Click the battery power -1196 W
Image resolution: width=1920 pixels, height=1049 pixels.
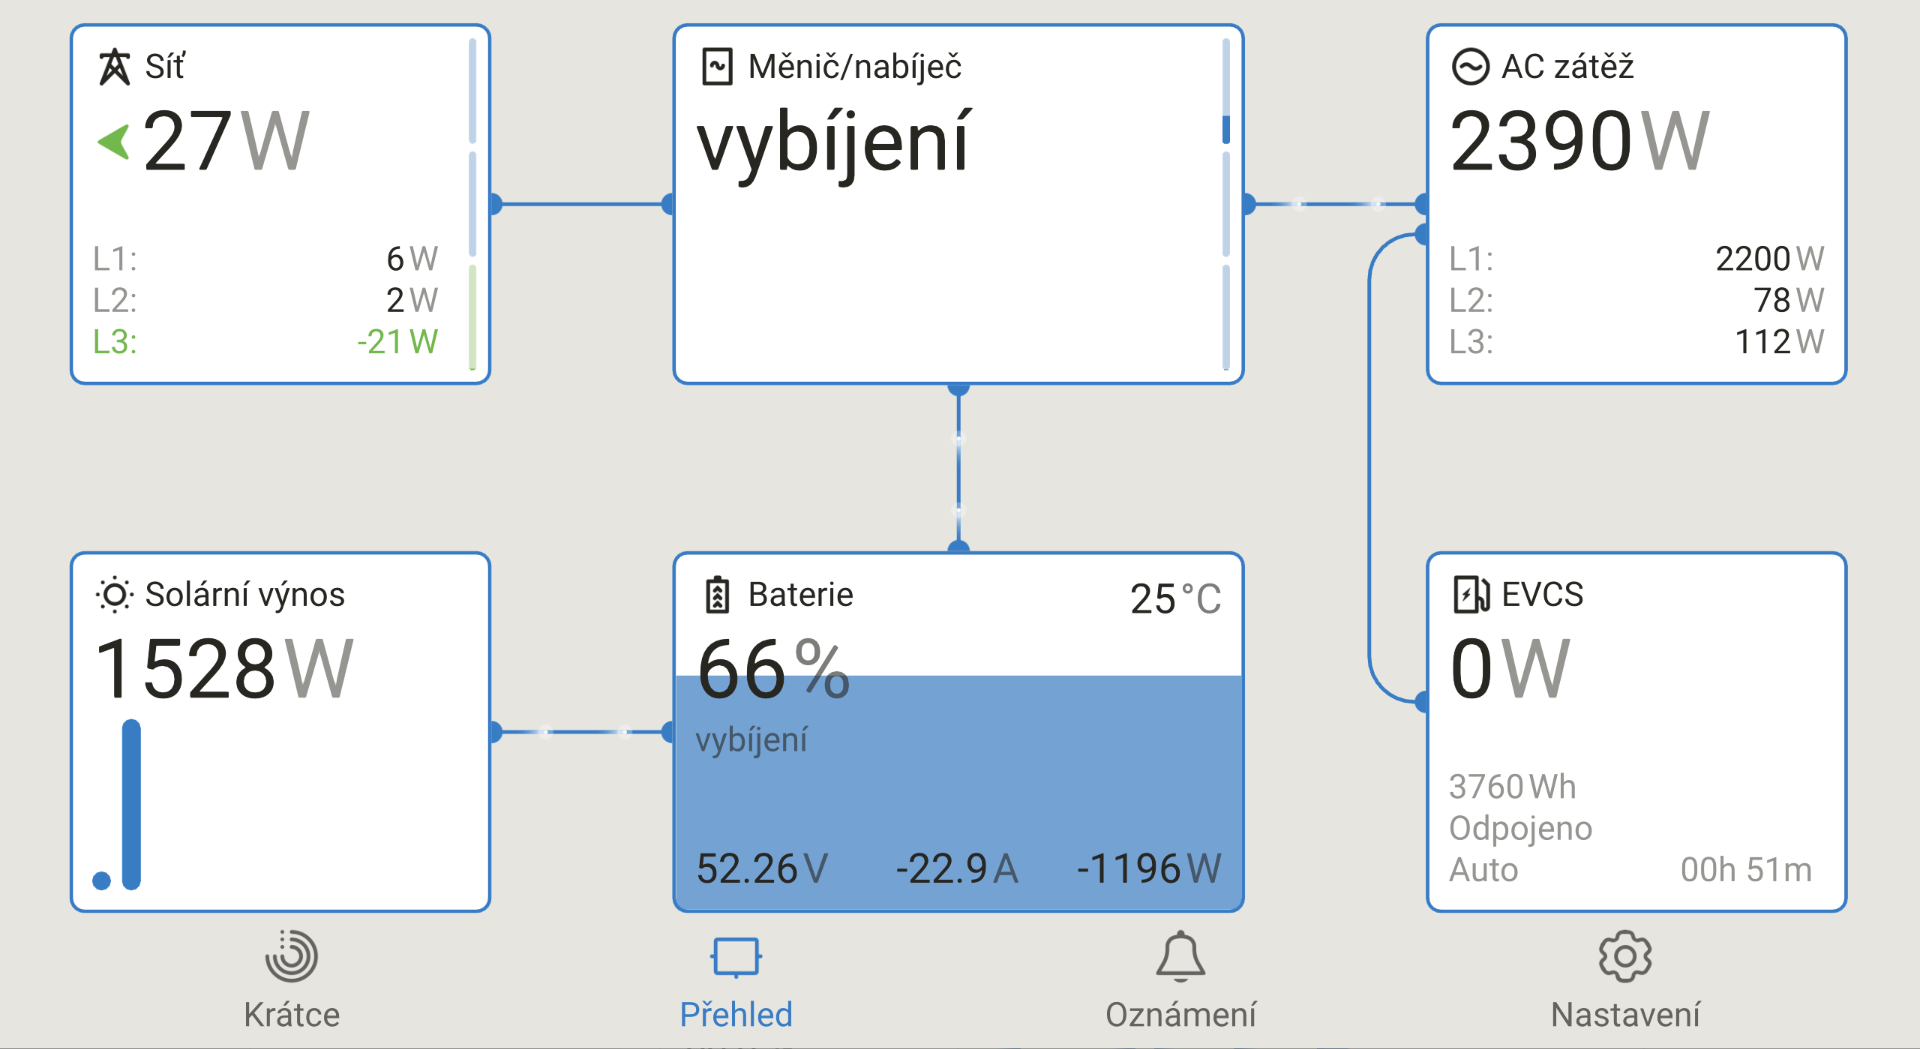point(1149,868)
